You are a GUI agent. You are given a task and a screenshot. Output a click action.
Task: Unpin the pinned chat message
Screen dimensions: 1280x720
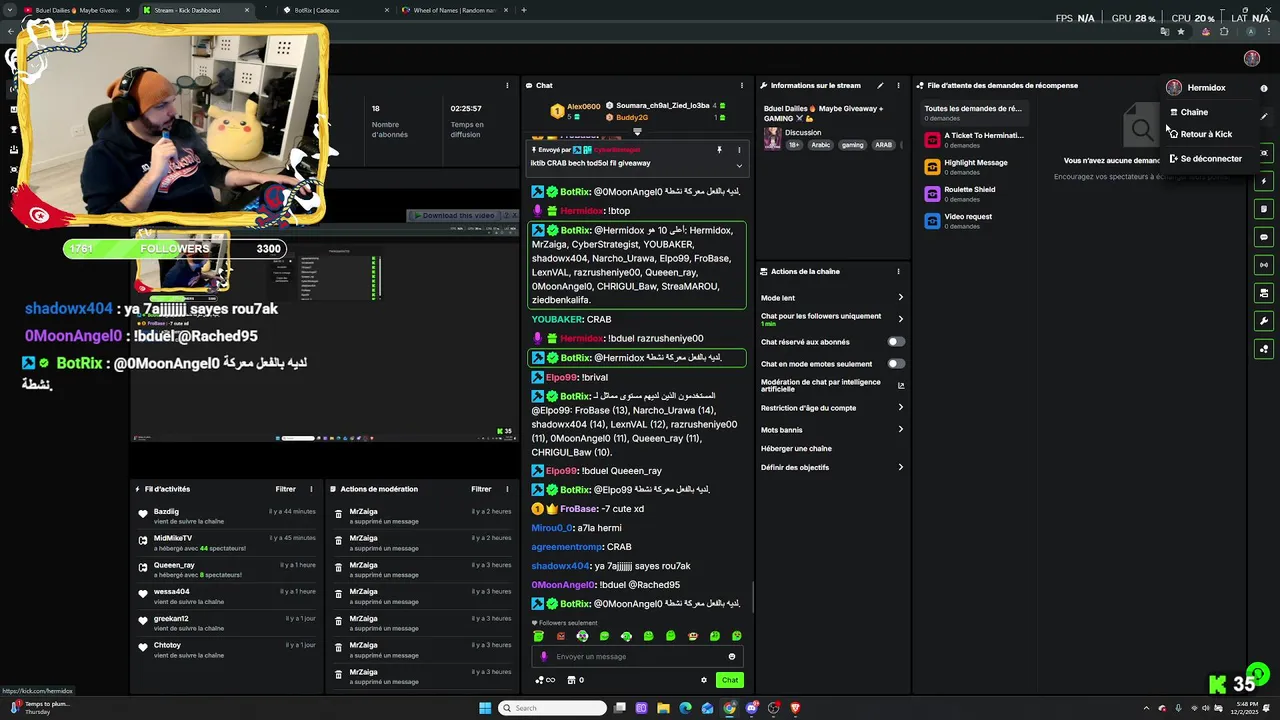tap(719, 150)
